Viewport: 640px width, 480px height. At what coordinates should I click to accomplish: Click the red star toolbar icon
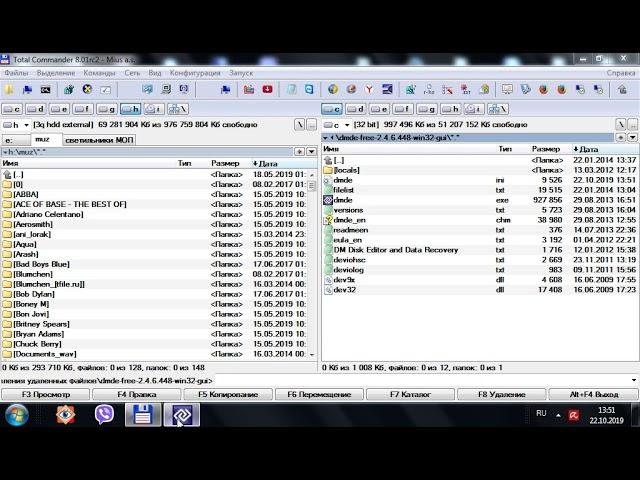[466, 89]
